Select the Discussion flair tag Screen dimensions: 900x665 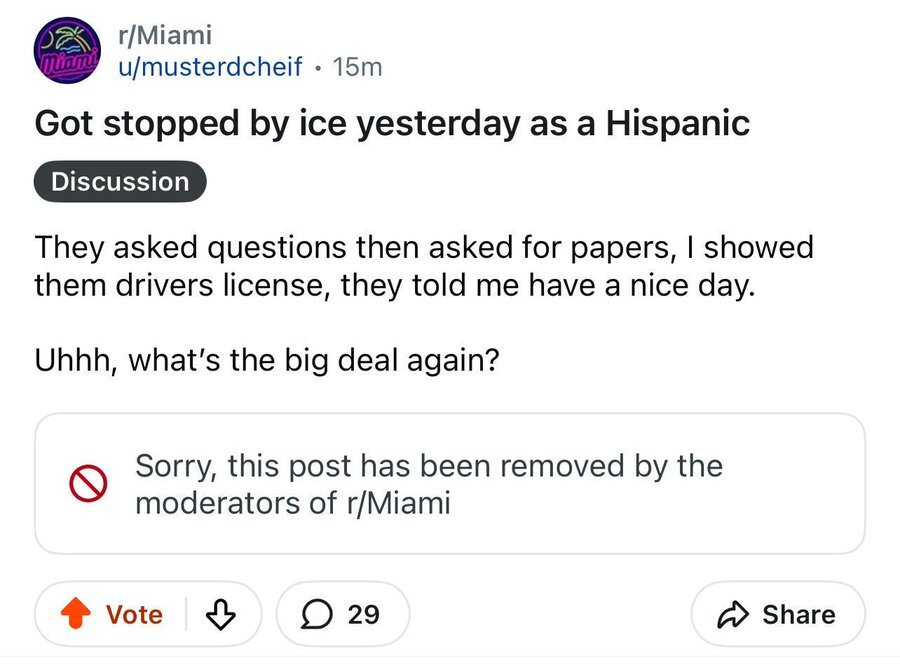(x=120, y=182)
